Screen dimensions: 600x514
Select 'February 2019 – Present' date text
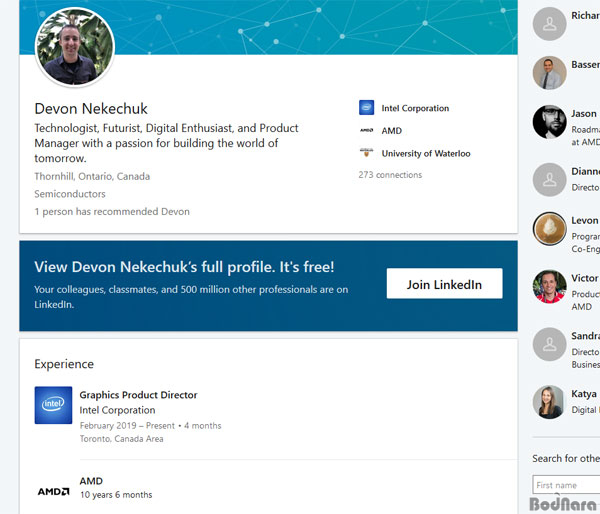tap(127, 426)
